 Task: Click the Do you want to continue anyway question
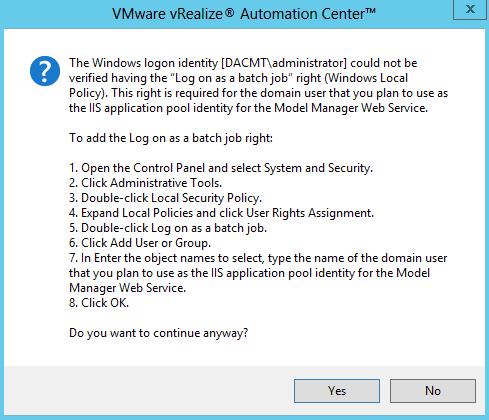point(159,333)
